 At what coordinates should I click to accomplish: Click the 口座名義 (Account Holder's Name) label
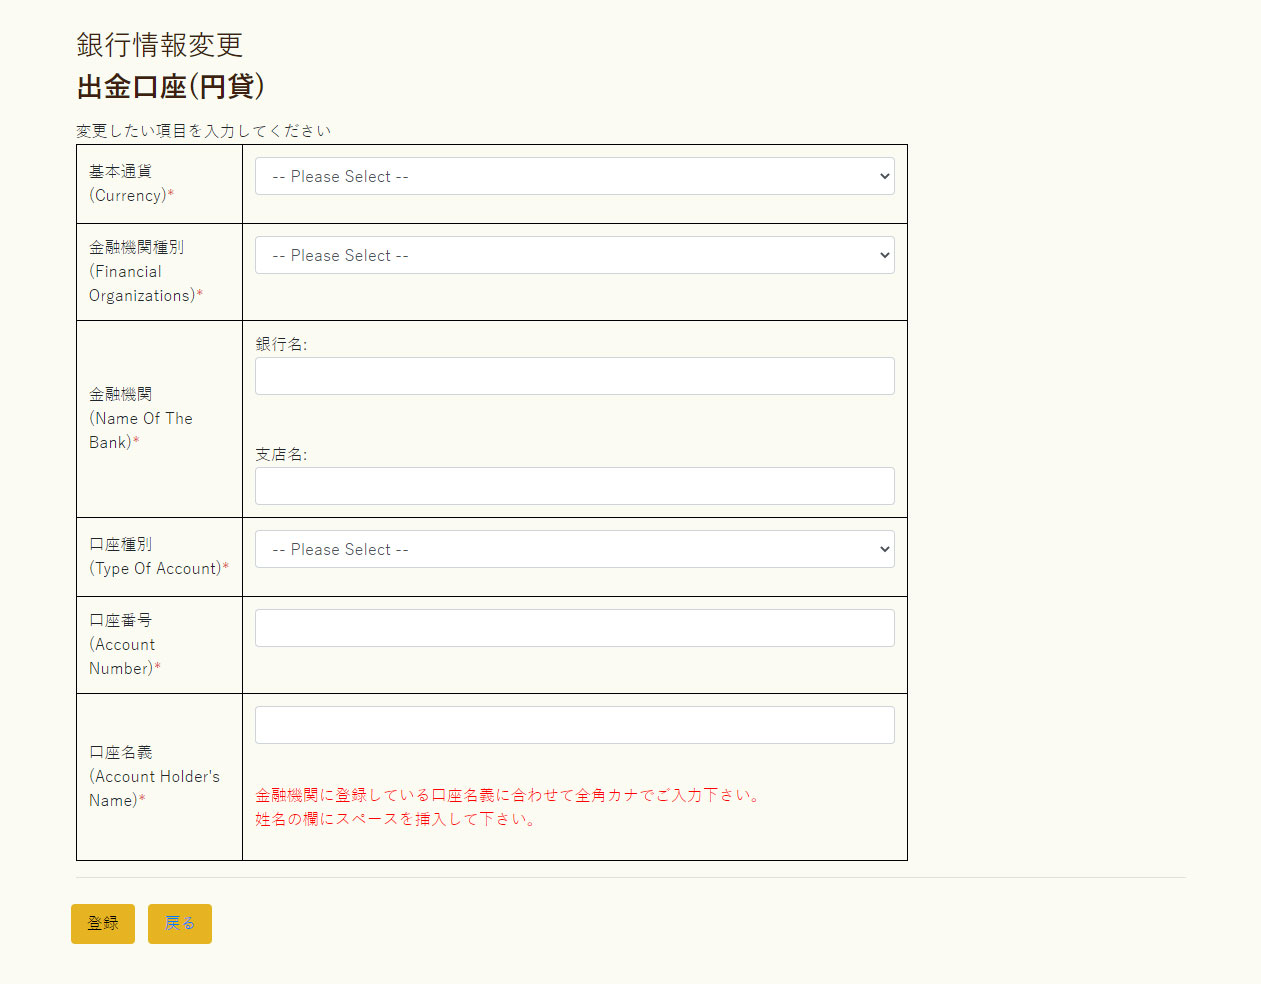tap(155, 776)
